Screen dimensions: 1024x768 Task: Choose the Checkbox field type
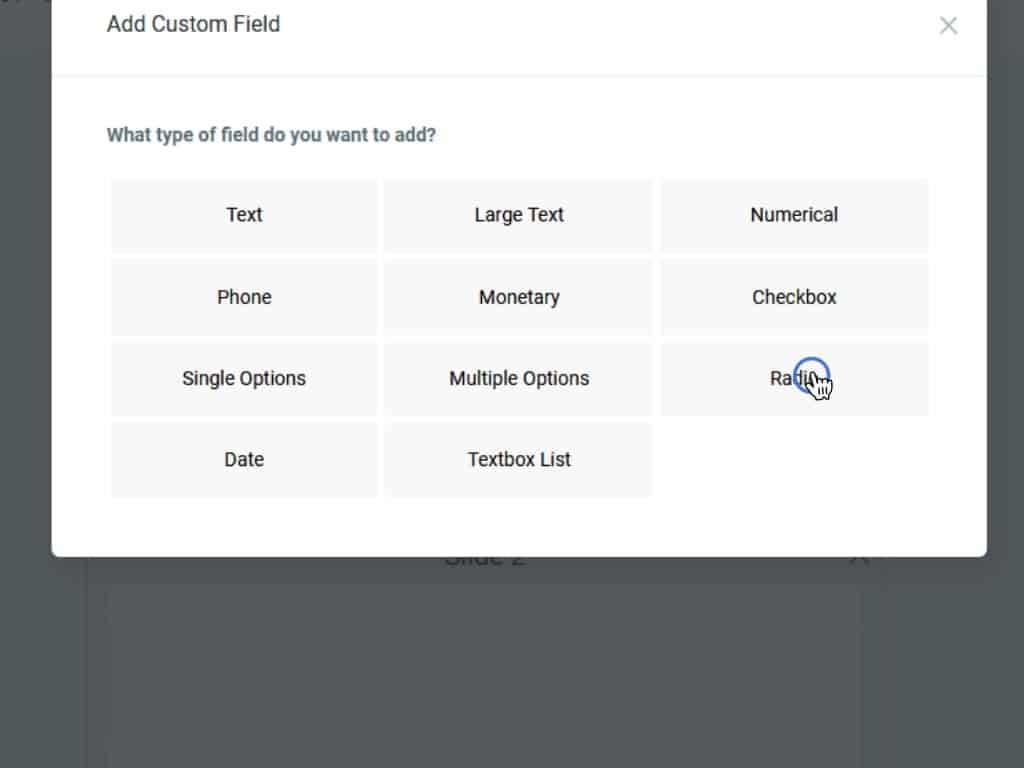coord(794,297)
